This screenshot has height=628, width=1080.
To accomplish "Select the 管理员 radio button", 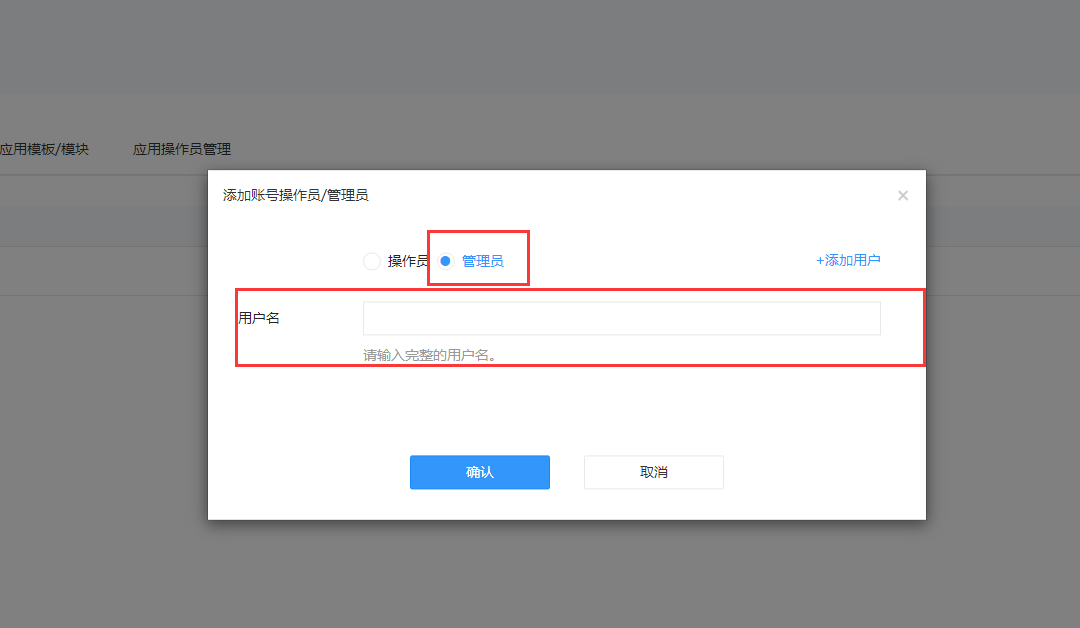I will (446, 261).
